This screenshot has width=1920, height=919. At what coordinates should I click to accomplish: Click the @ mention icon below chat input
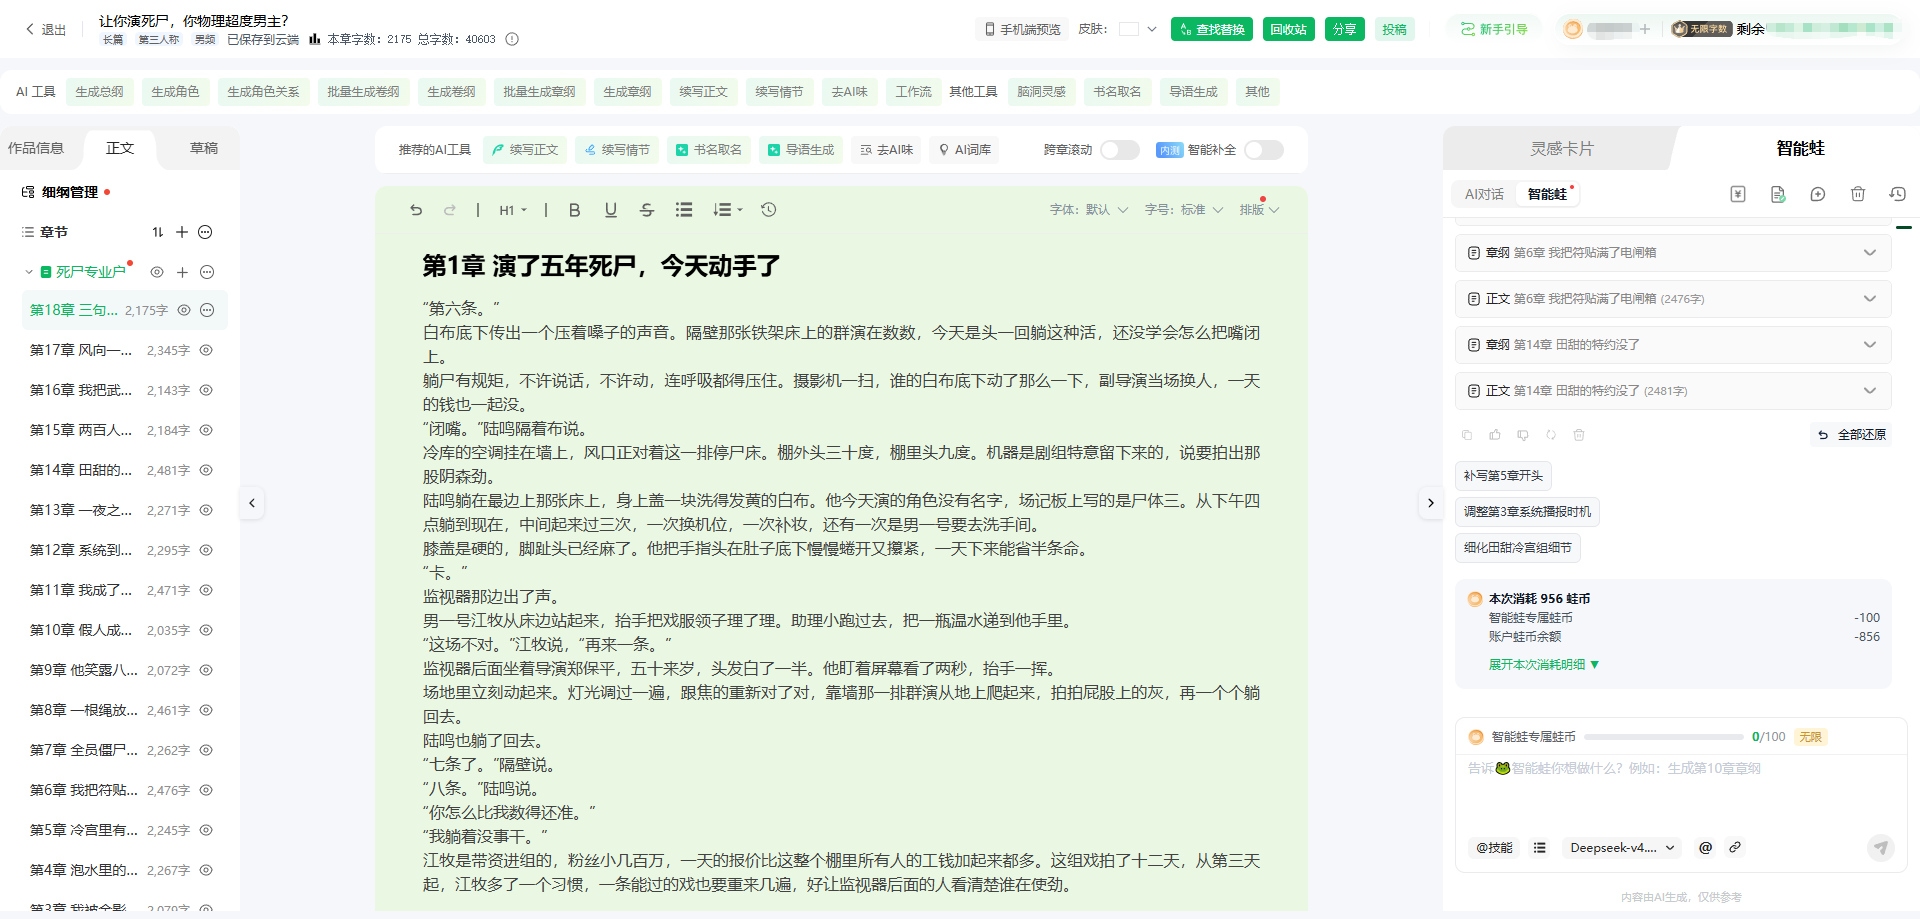click(1705, 847)
